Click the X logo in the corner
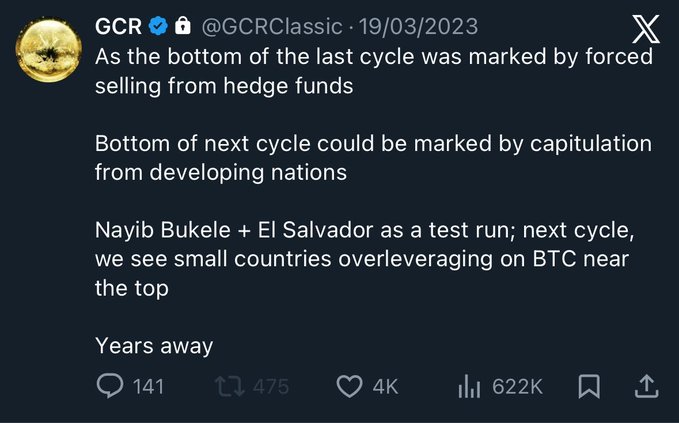 (x=647, y=30)
